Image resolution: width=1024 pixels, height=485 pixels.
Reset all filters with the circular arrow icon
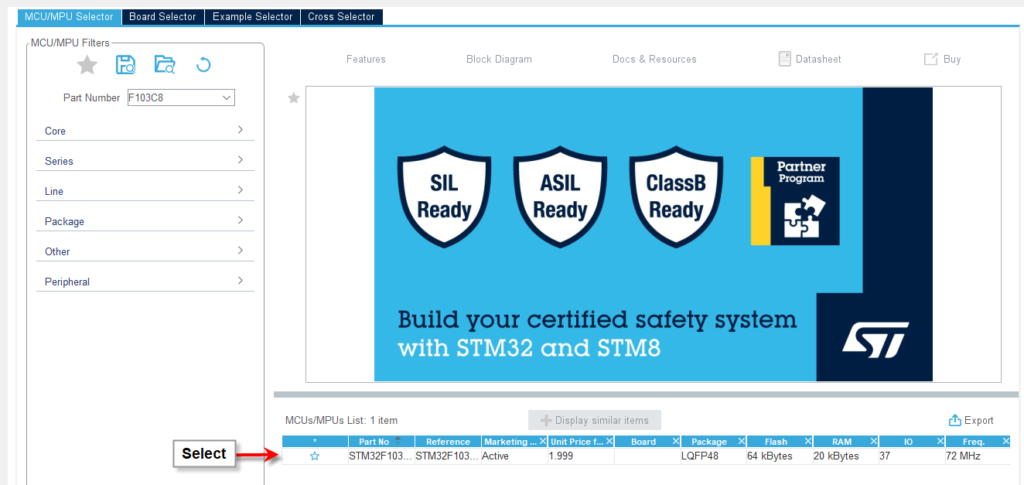tap(204, 65)
